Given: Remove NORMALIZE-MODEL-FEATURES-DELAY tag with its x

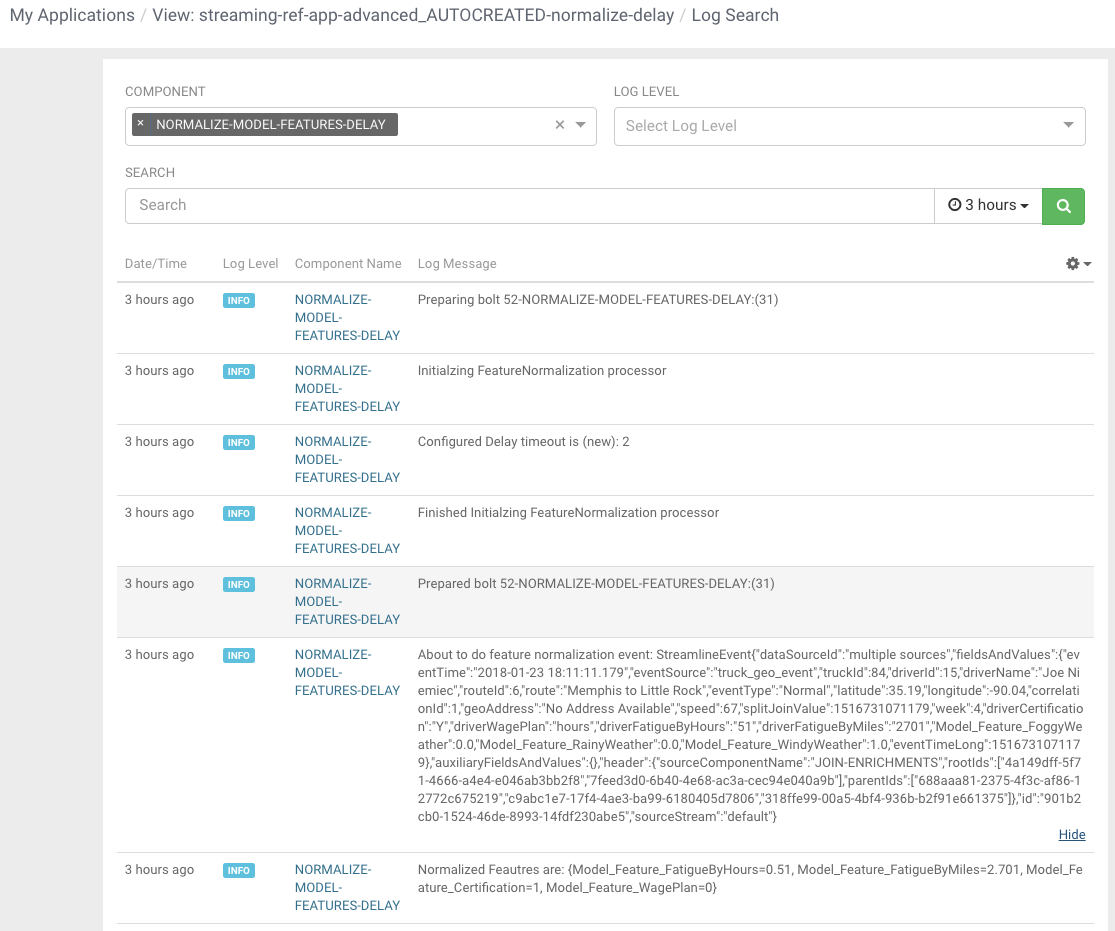Looking at the screenshot, I should point(141,124).
